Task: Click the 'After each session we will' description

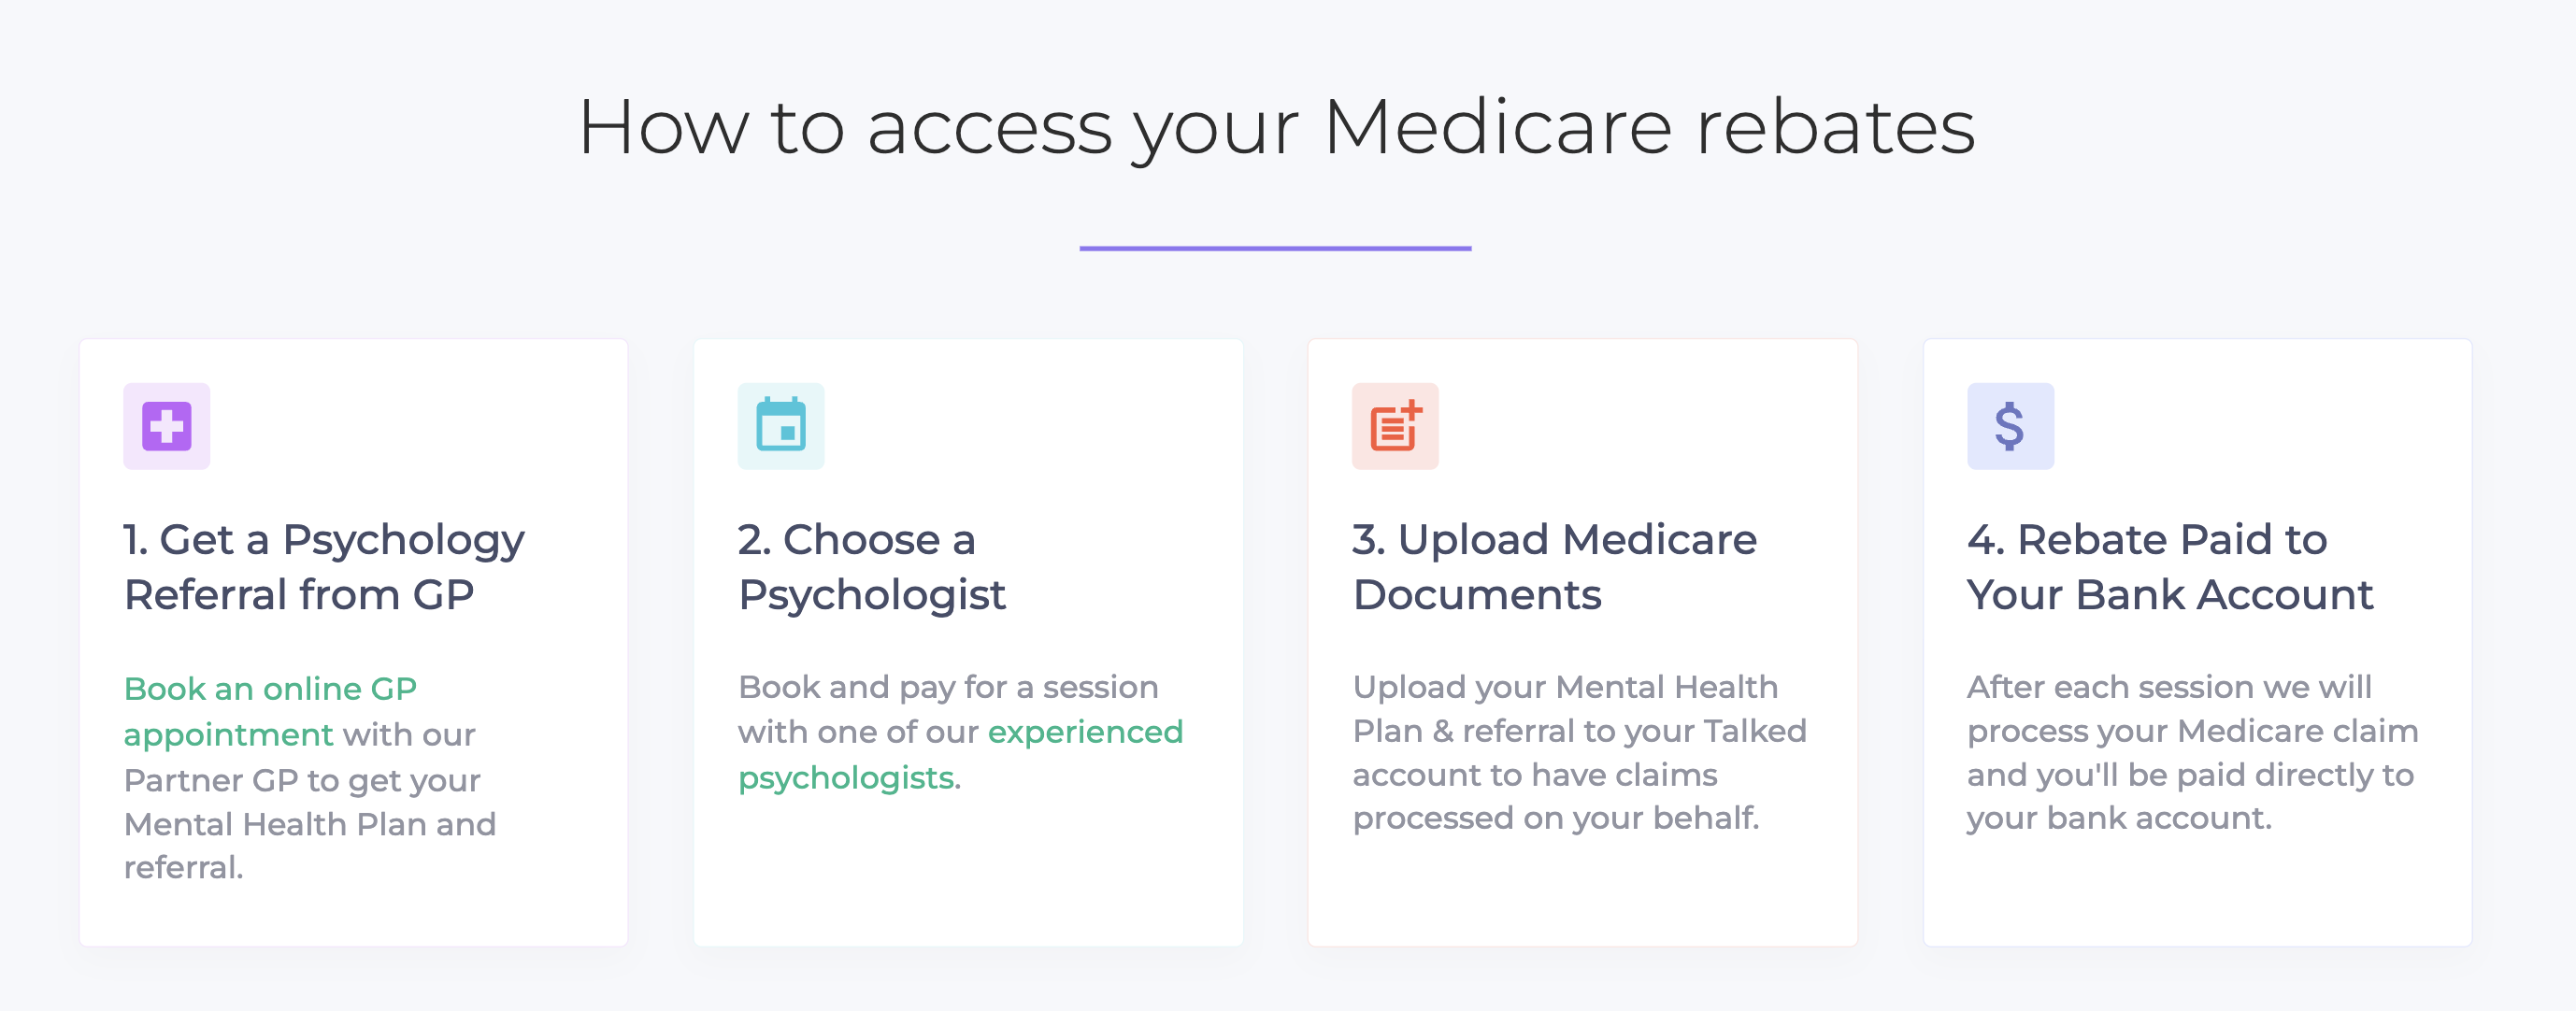Action: tap(2192, 752)
